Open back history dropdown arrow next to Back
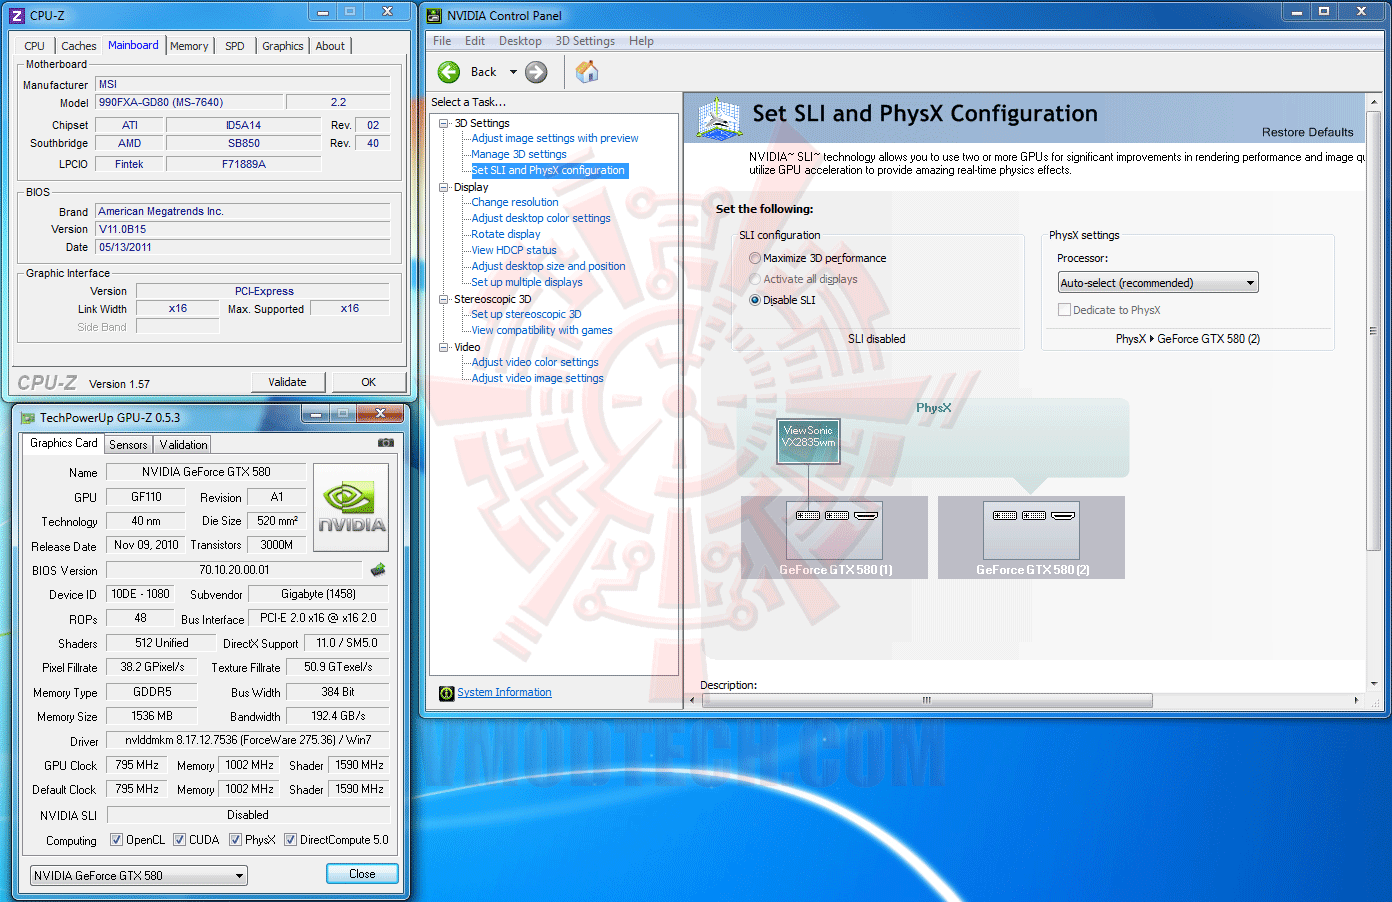The image size is (1392, 902). [513, 72]
